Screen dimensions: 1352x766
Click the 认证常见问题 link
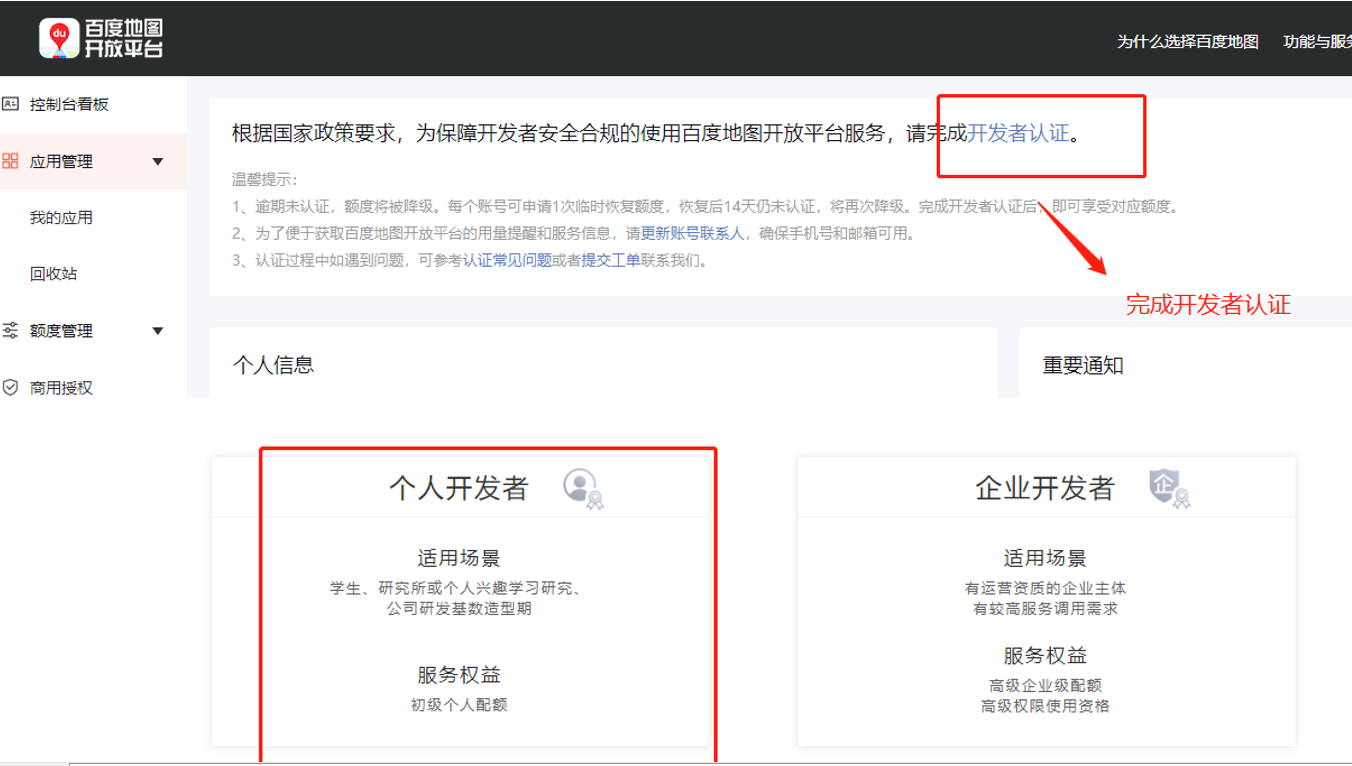tap(507, 261)
